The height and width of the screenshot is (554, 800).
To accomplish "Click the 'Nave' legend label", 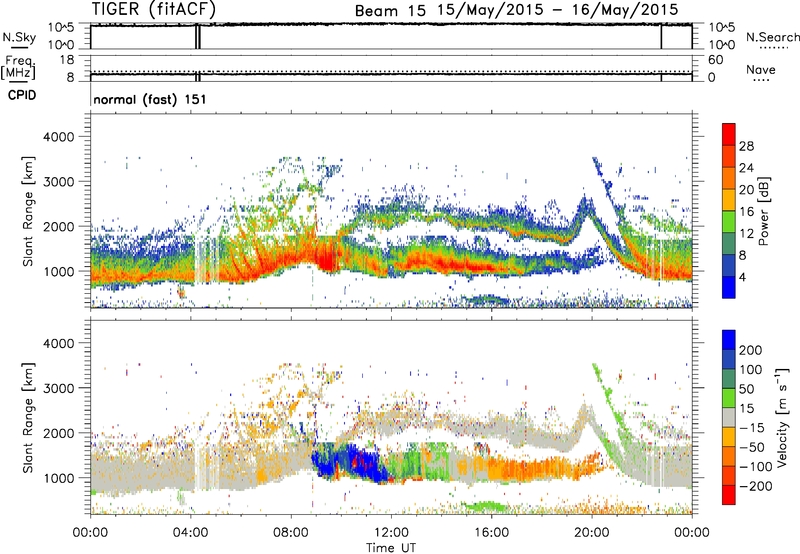I will click(761, 69).
